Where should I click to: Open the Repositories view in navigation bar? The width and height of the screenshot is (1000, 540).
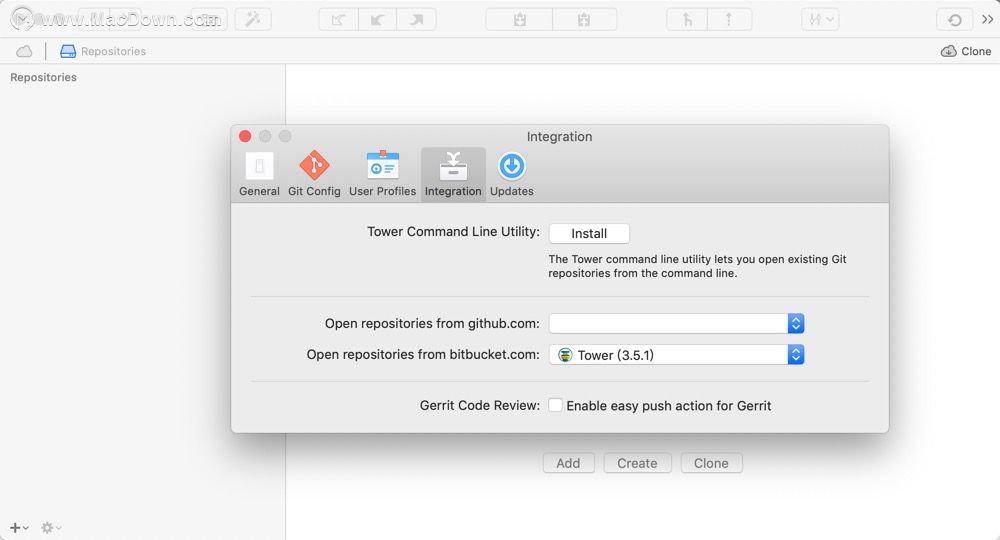pos(103,51)
